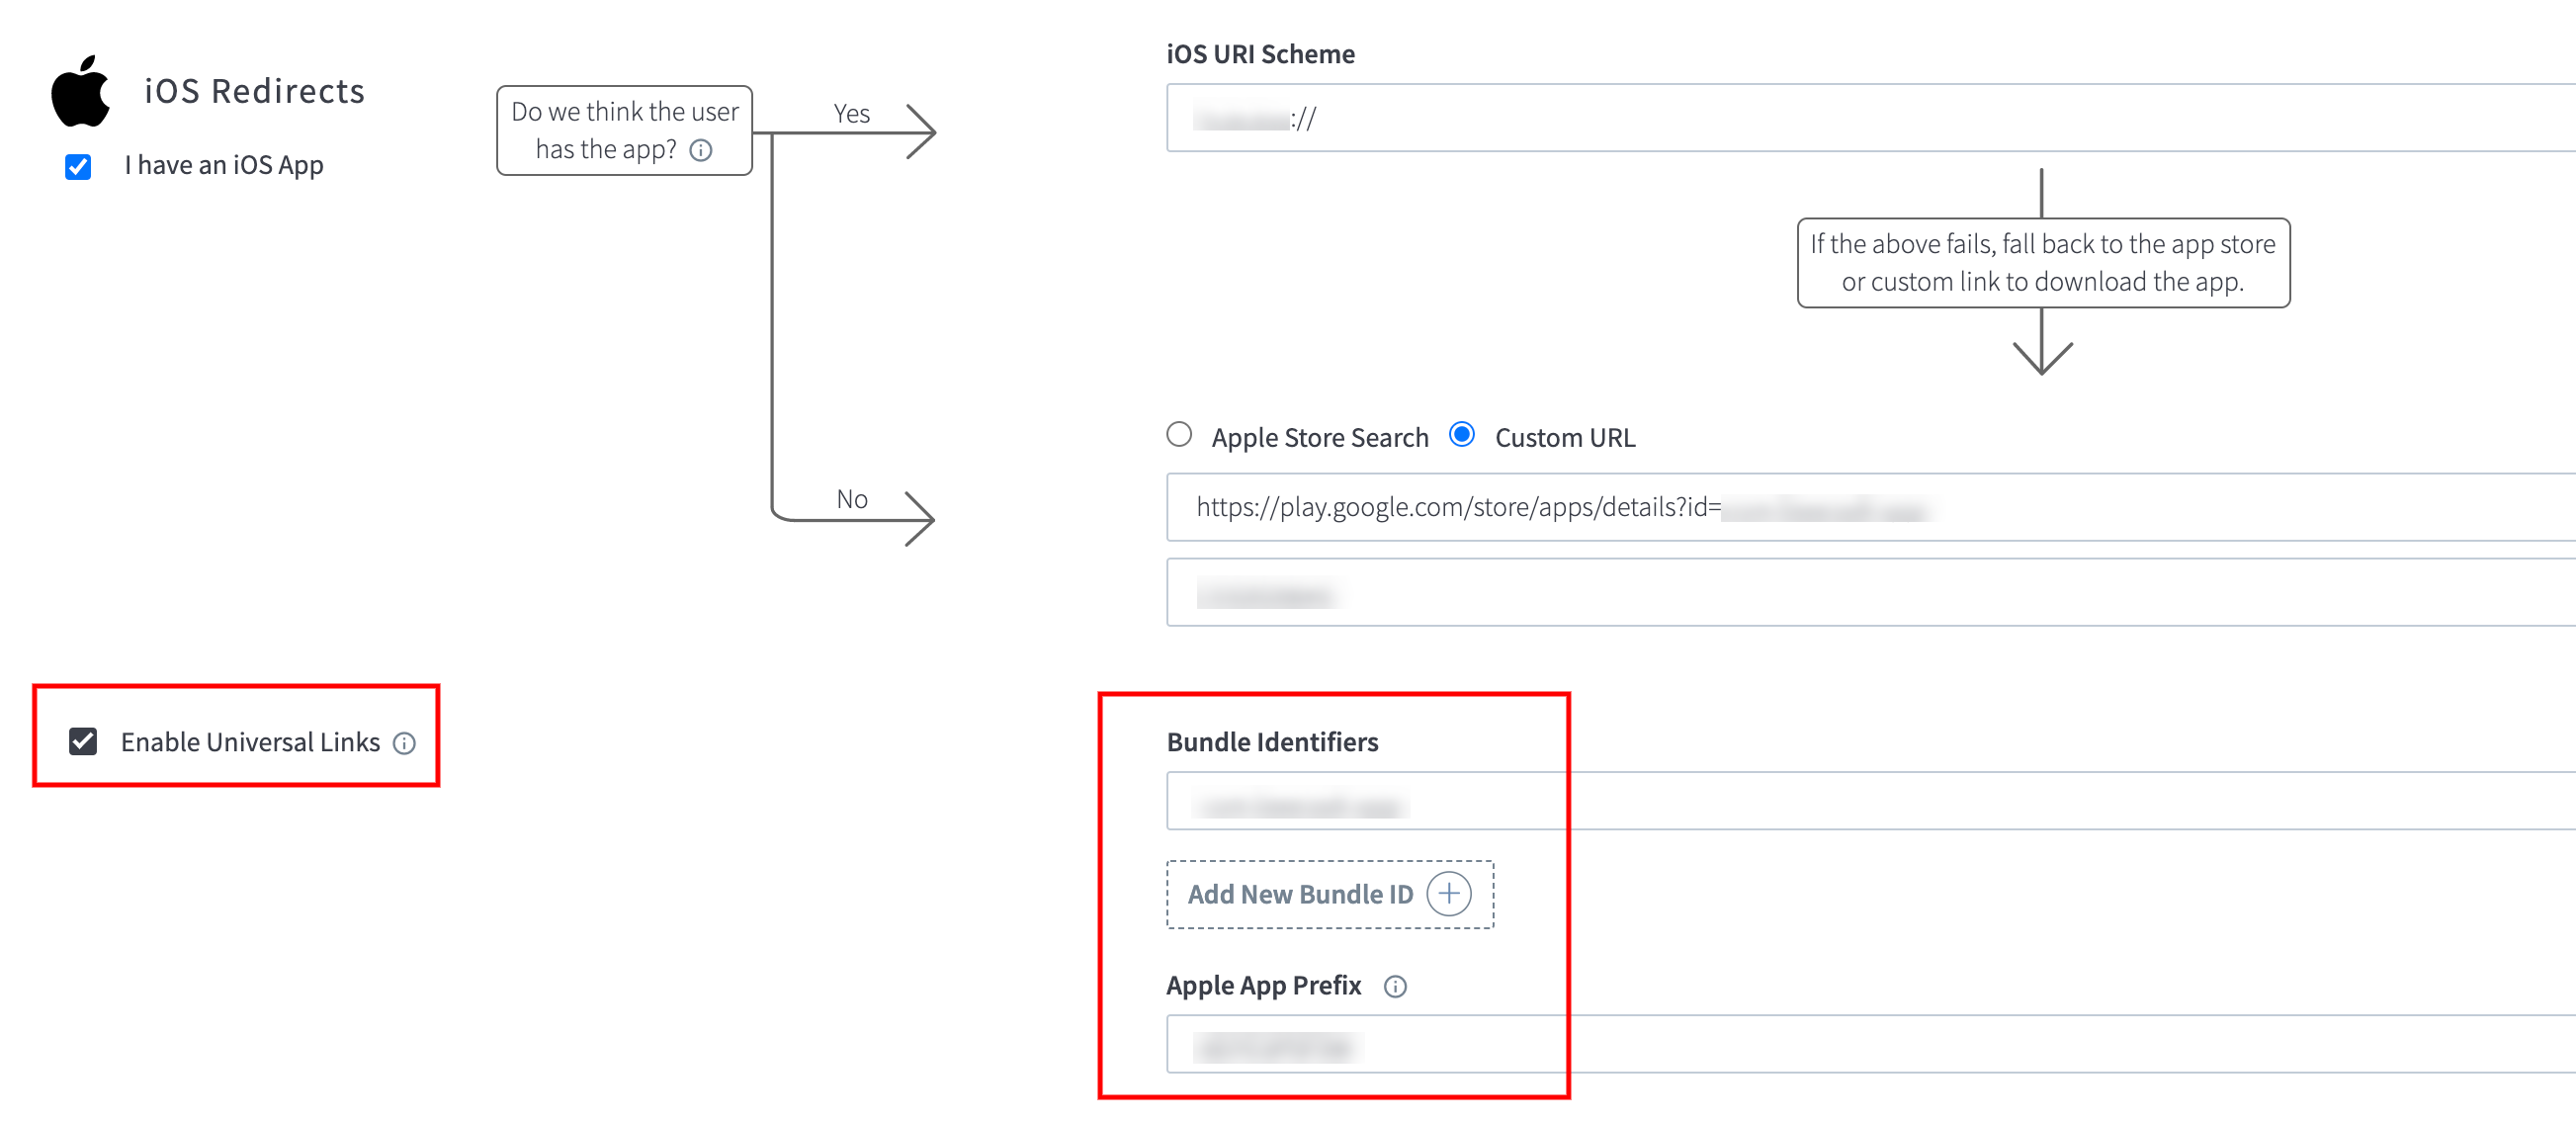Click info icon beside 'has the app?'

[x=701, y=150]
